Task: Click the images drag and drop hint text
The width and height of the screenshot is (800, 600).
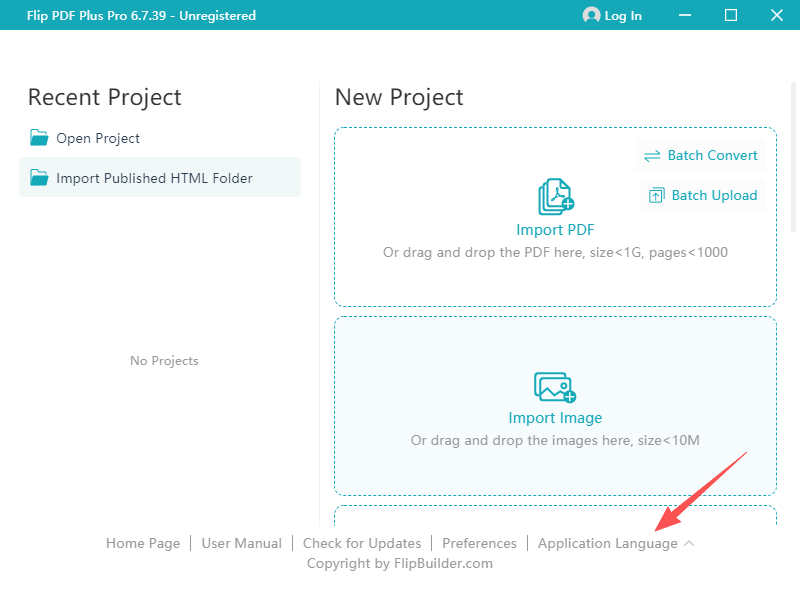Action: pyautogui.click(x=555, y=440)
